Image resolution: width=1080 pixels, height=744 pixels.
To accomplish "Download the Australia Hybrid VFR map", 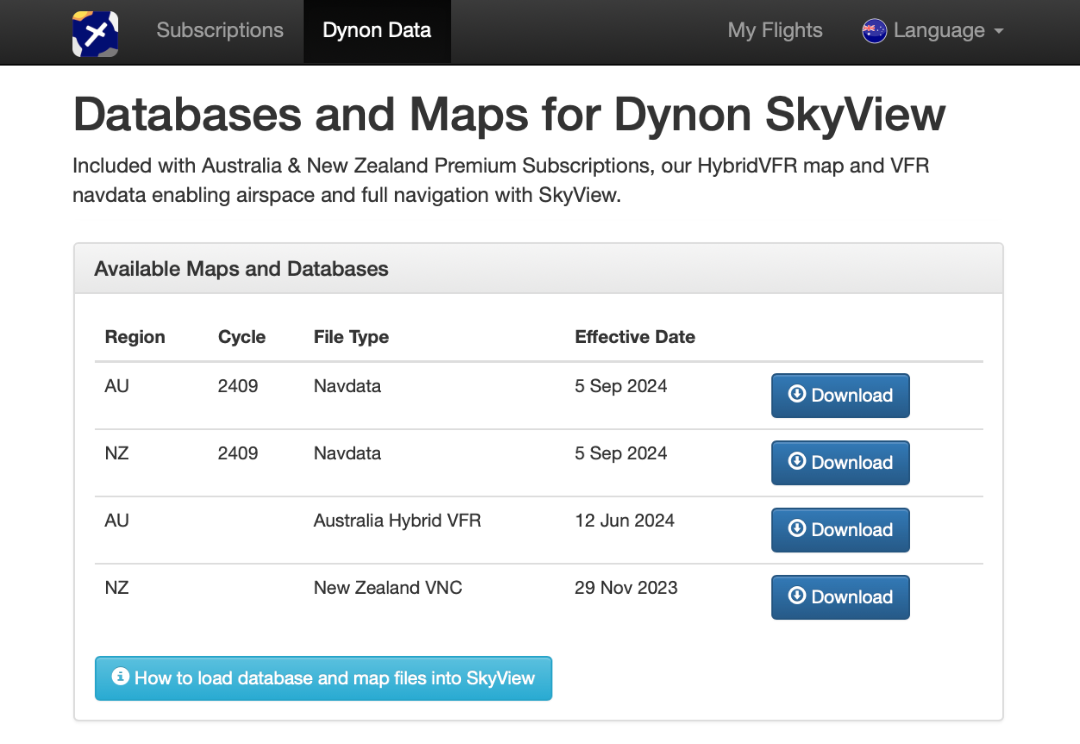I will pyautogui.click(x=840, y=530).
